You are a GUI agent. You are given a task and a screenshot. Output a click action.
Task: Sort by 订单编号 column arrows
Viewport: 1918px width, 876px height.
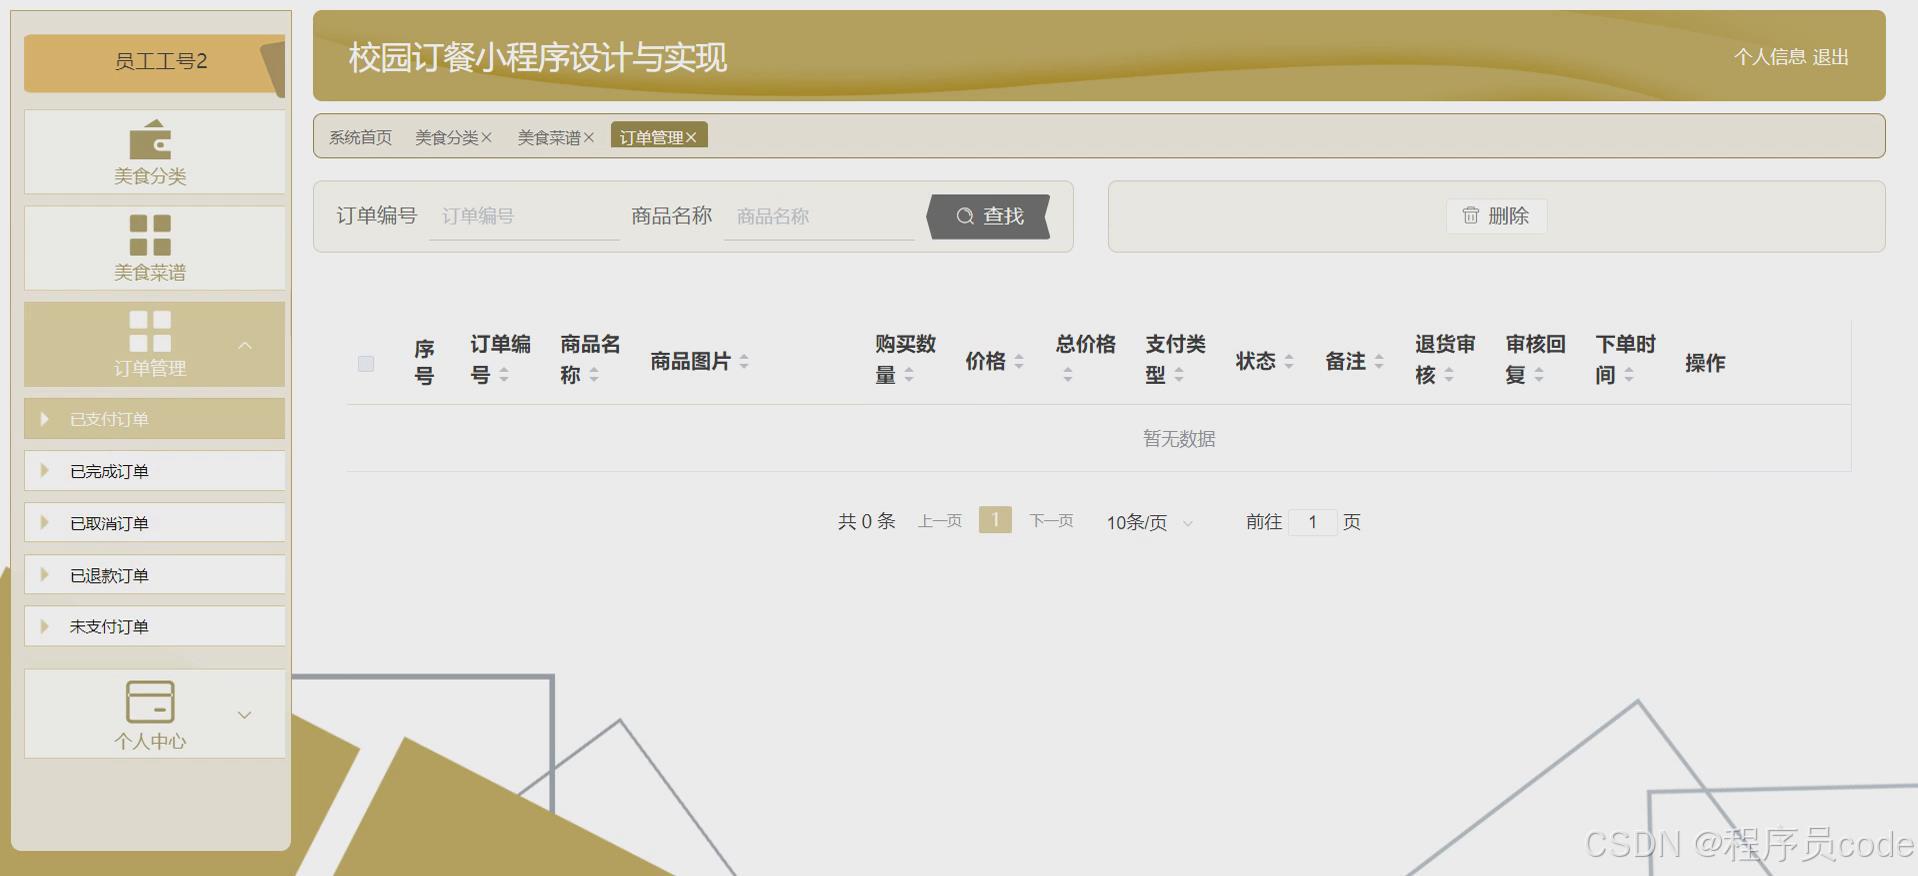[504, 375]
